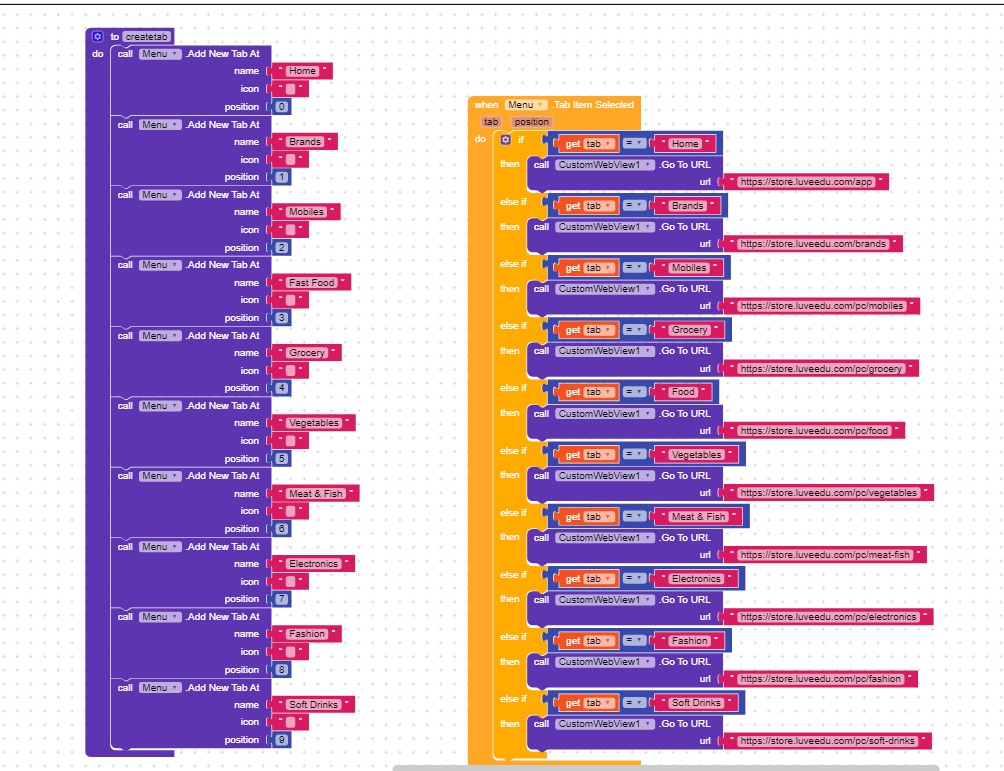Select the 'Grocery' comparison text in else-if

click(689, 330)
